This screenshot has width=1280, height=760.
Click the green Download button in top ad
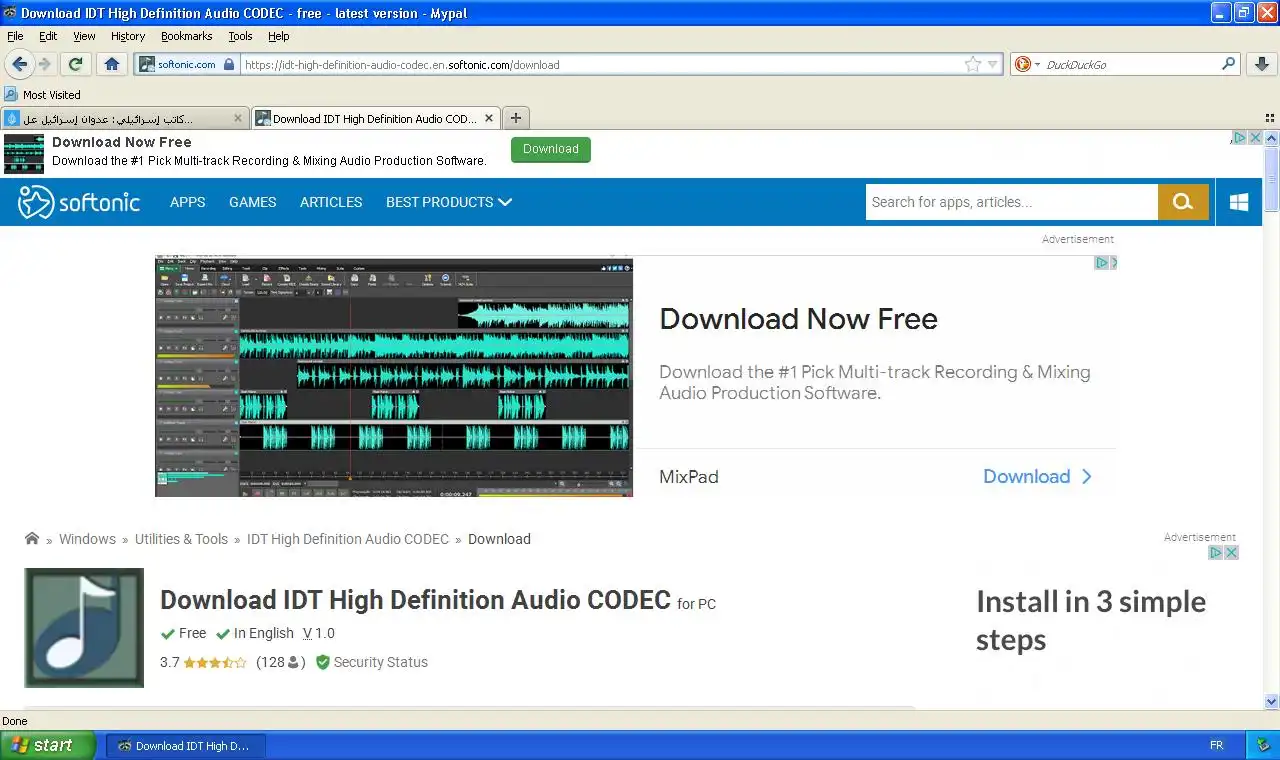(551, 149)
